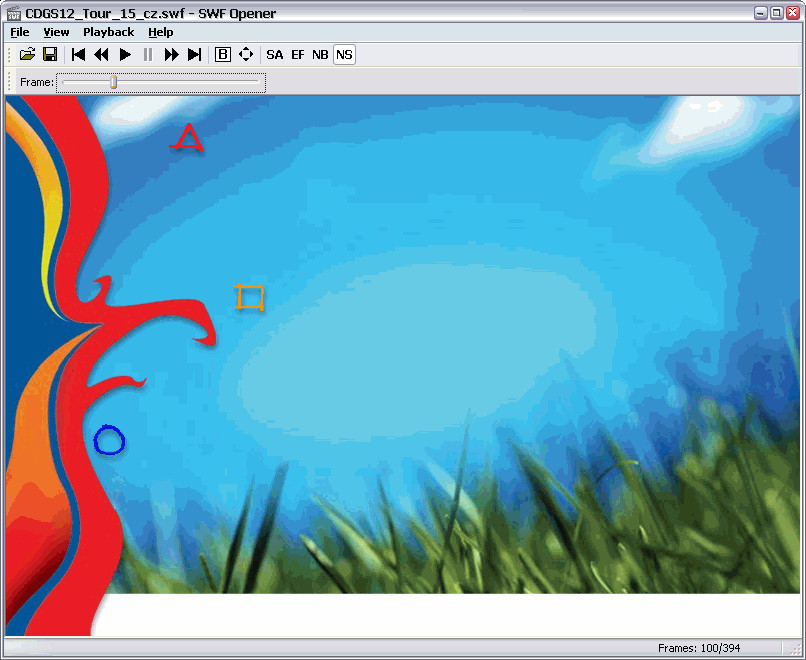Click the Pause button

148,54
